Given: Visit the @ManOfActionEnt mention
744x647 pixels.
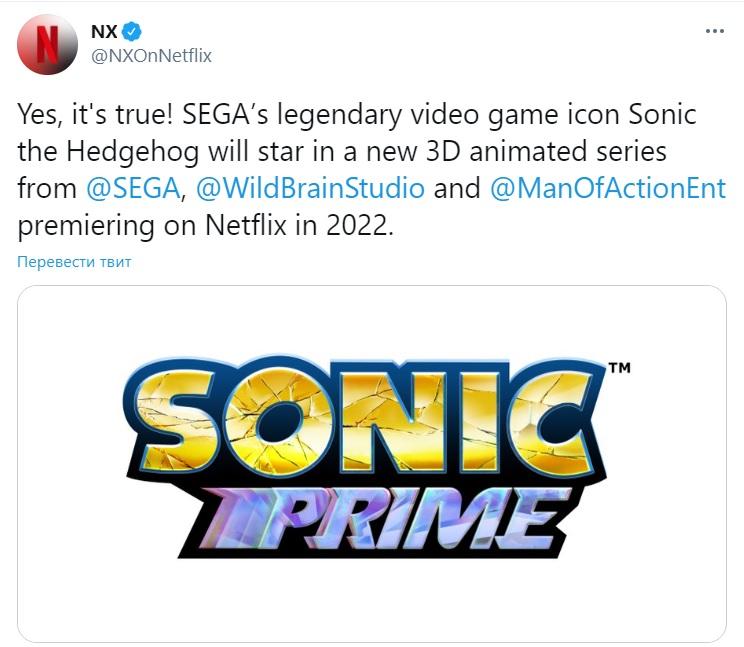Looking at the screenshot, I should 608,188.
